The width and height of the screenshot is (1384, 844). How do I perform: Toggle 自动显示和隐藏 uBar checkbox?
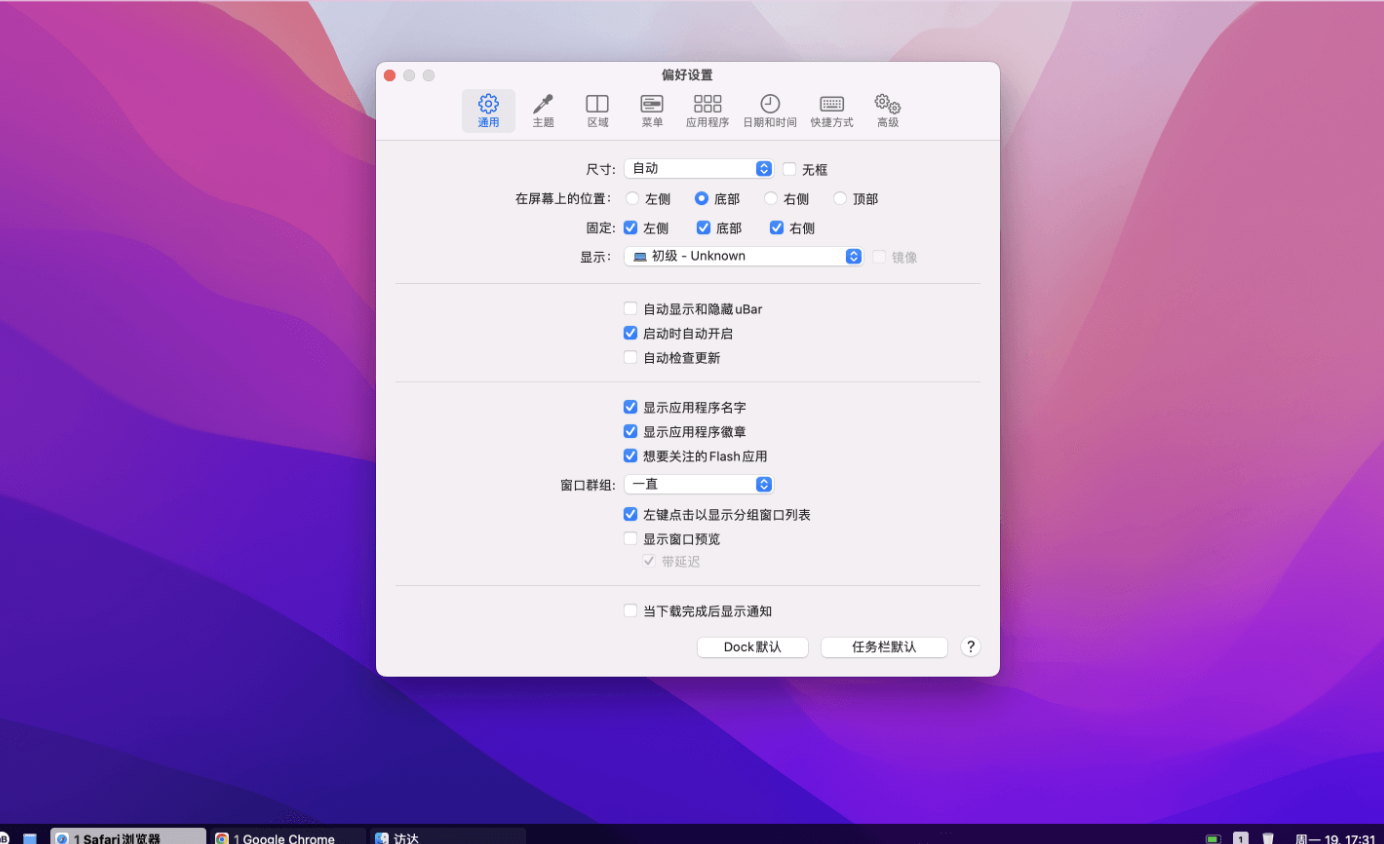(x=631, y=309)
